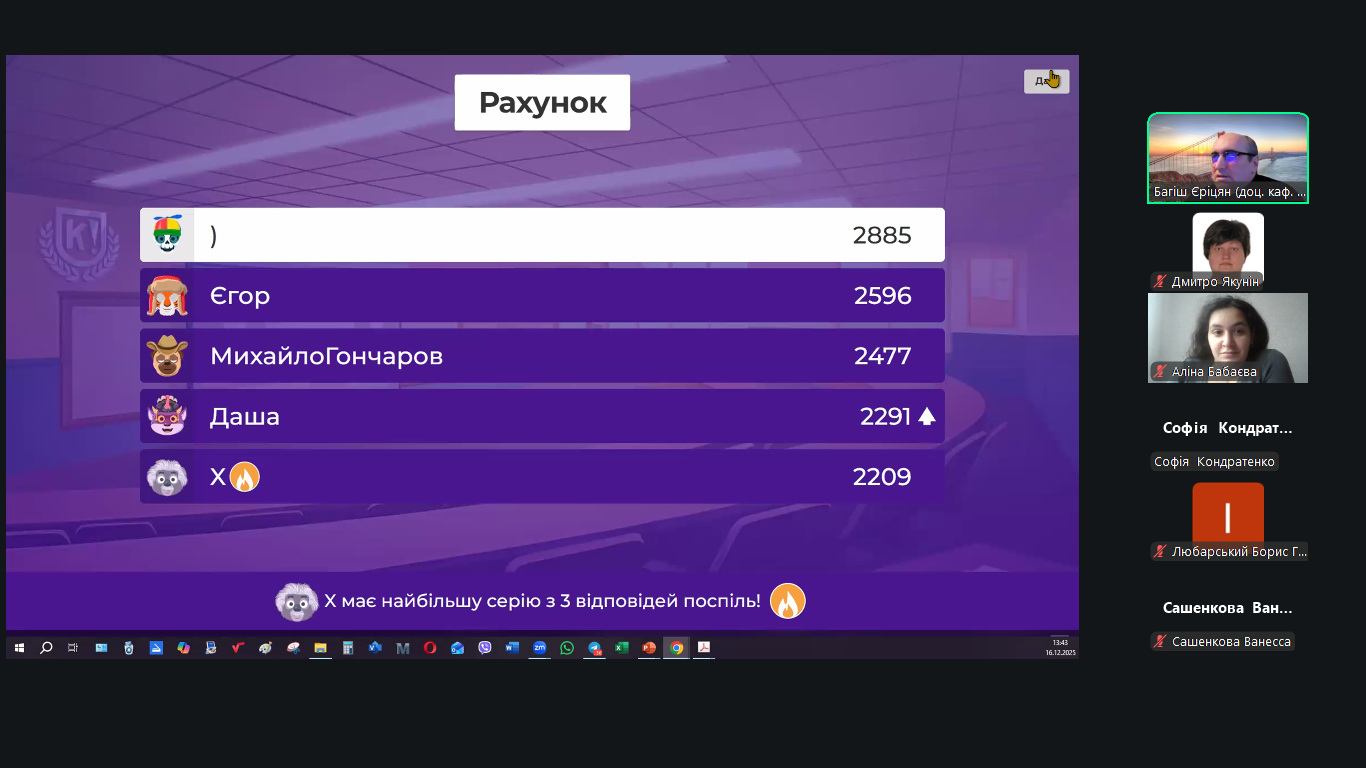Switch to Zoom via its taskbar icon
This screenshot has width=1366, height=768.
coord(540,648)
